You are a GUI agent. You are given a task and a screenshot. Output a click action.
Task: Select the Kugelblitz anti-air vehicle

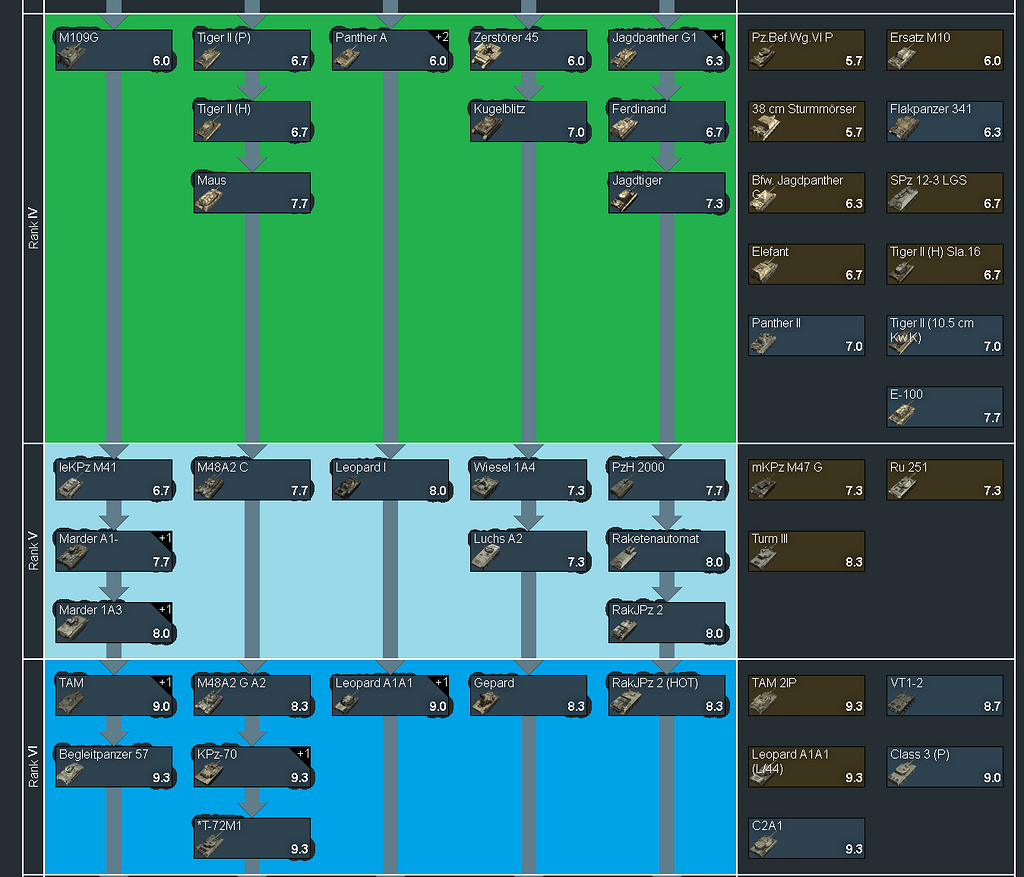pyautogui.click(x=529, y=120)
